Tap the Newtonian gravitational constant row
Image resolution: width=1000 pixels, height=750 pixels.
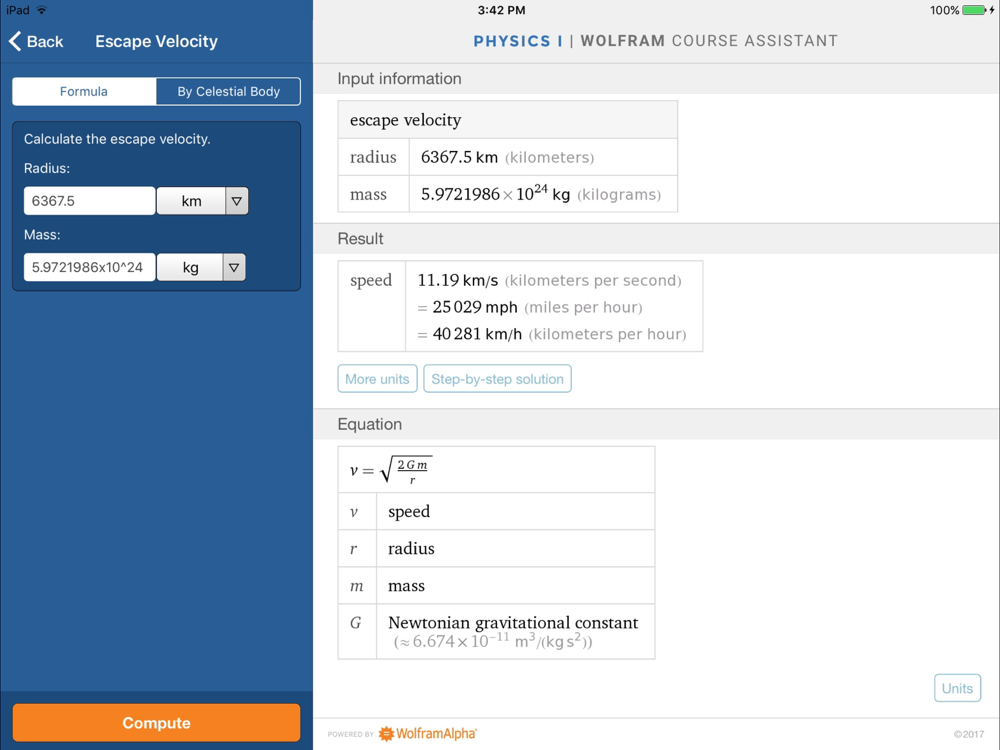click(496, 631)
